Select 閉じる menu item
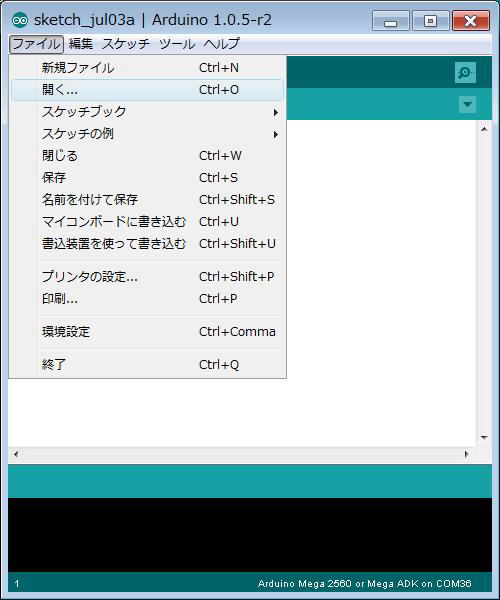Image resolution: width=500 pixels, height=600 pixels. [x=147, y=156]
